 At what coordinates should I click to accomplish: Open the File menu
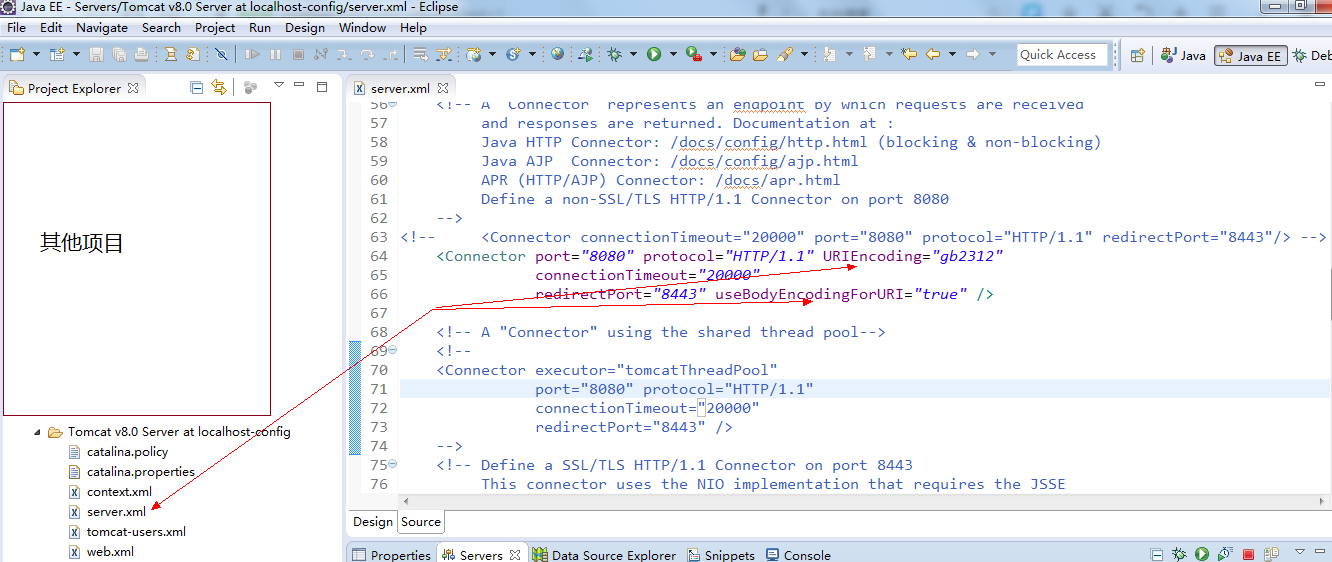coord(16,28)
